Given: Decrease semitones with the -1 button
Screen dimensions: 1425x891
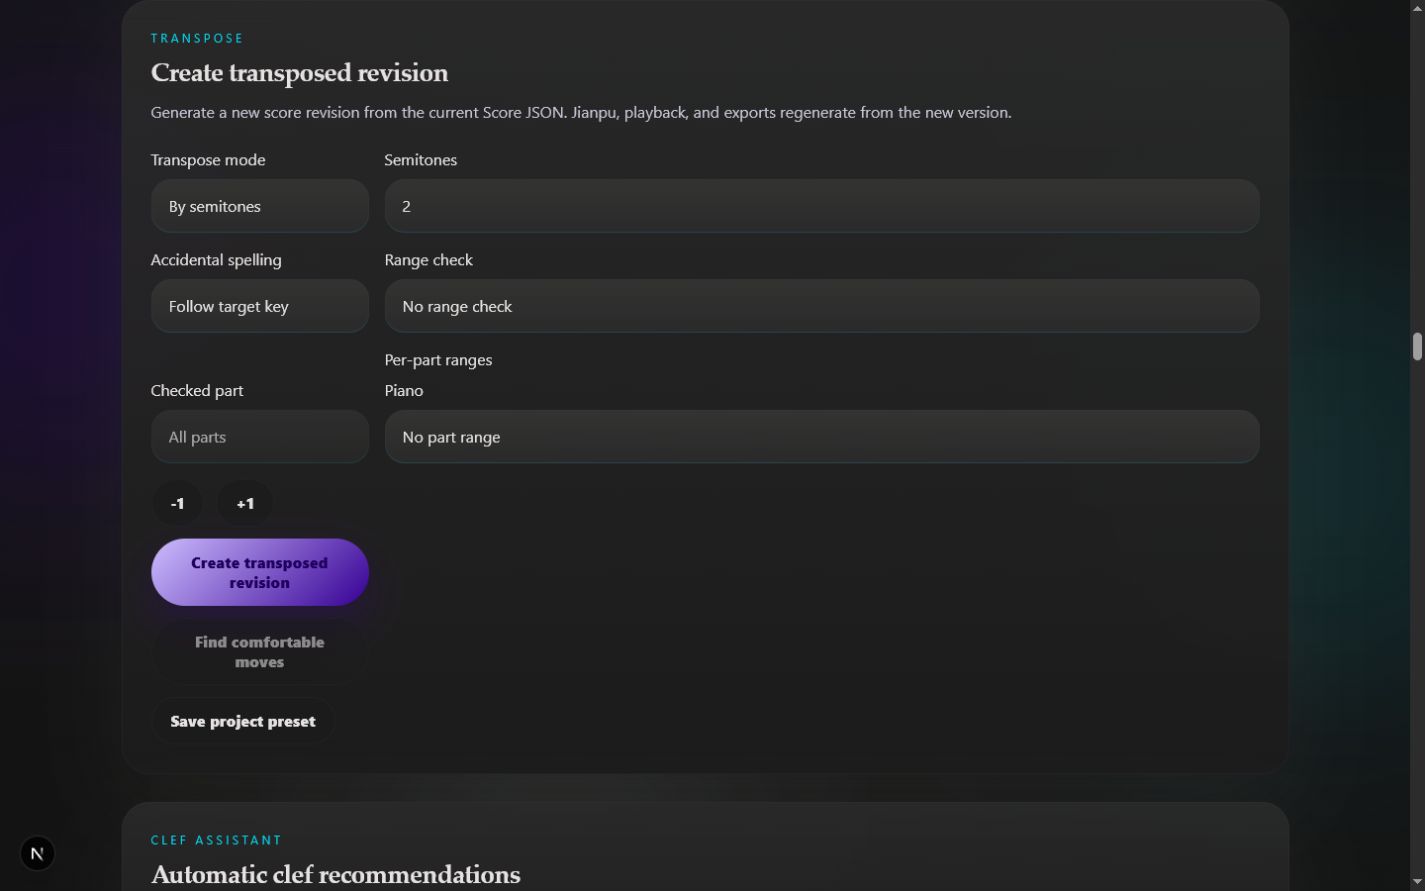Looking at the screenshot, I should 177,503.
